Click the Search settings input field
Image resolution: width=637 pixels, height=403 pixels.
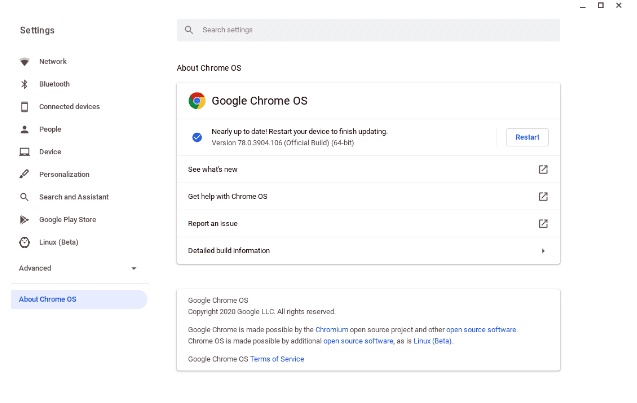point(368,30)
